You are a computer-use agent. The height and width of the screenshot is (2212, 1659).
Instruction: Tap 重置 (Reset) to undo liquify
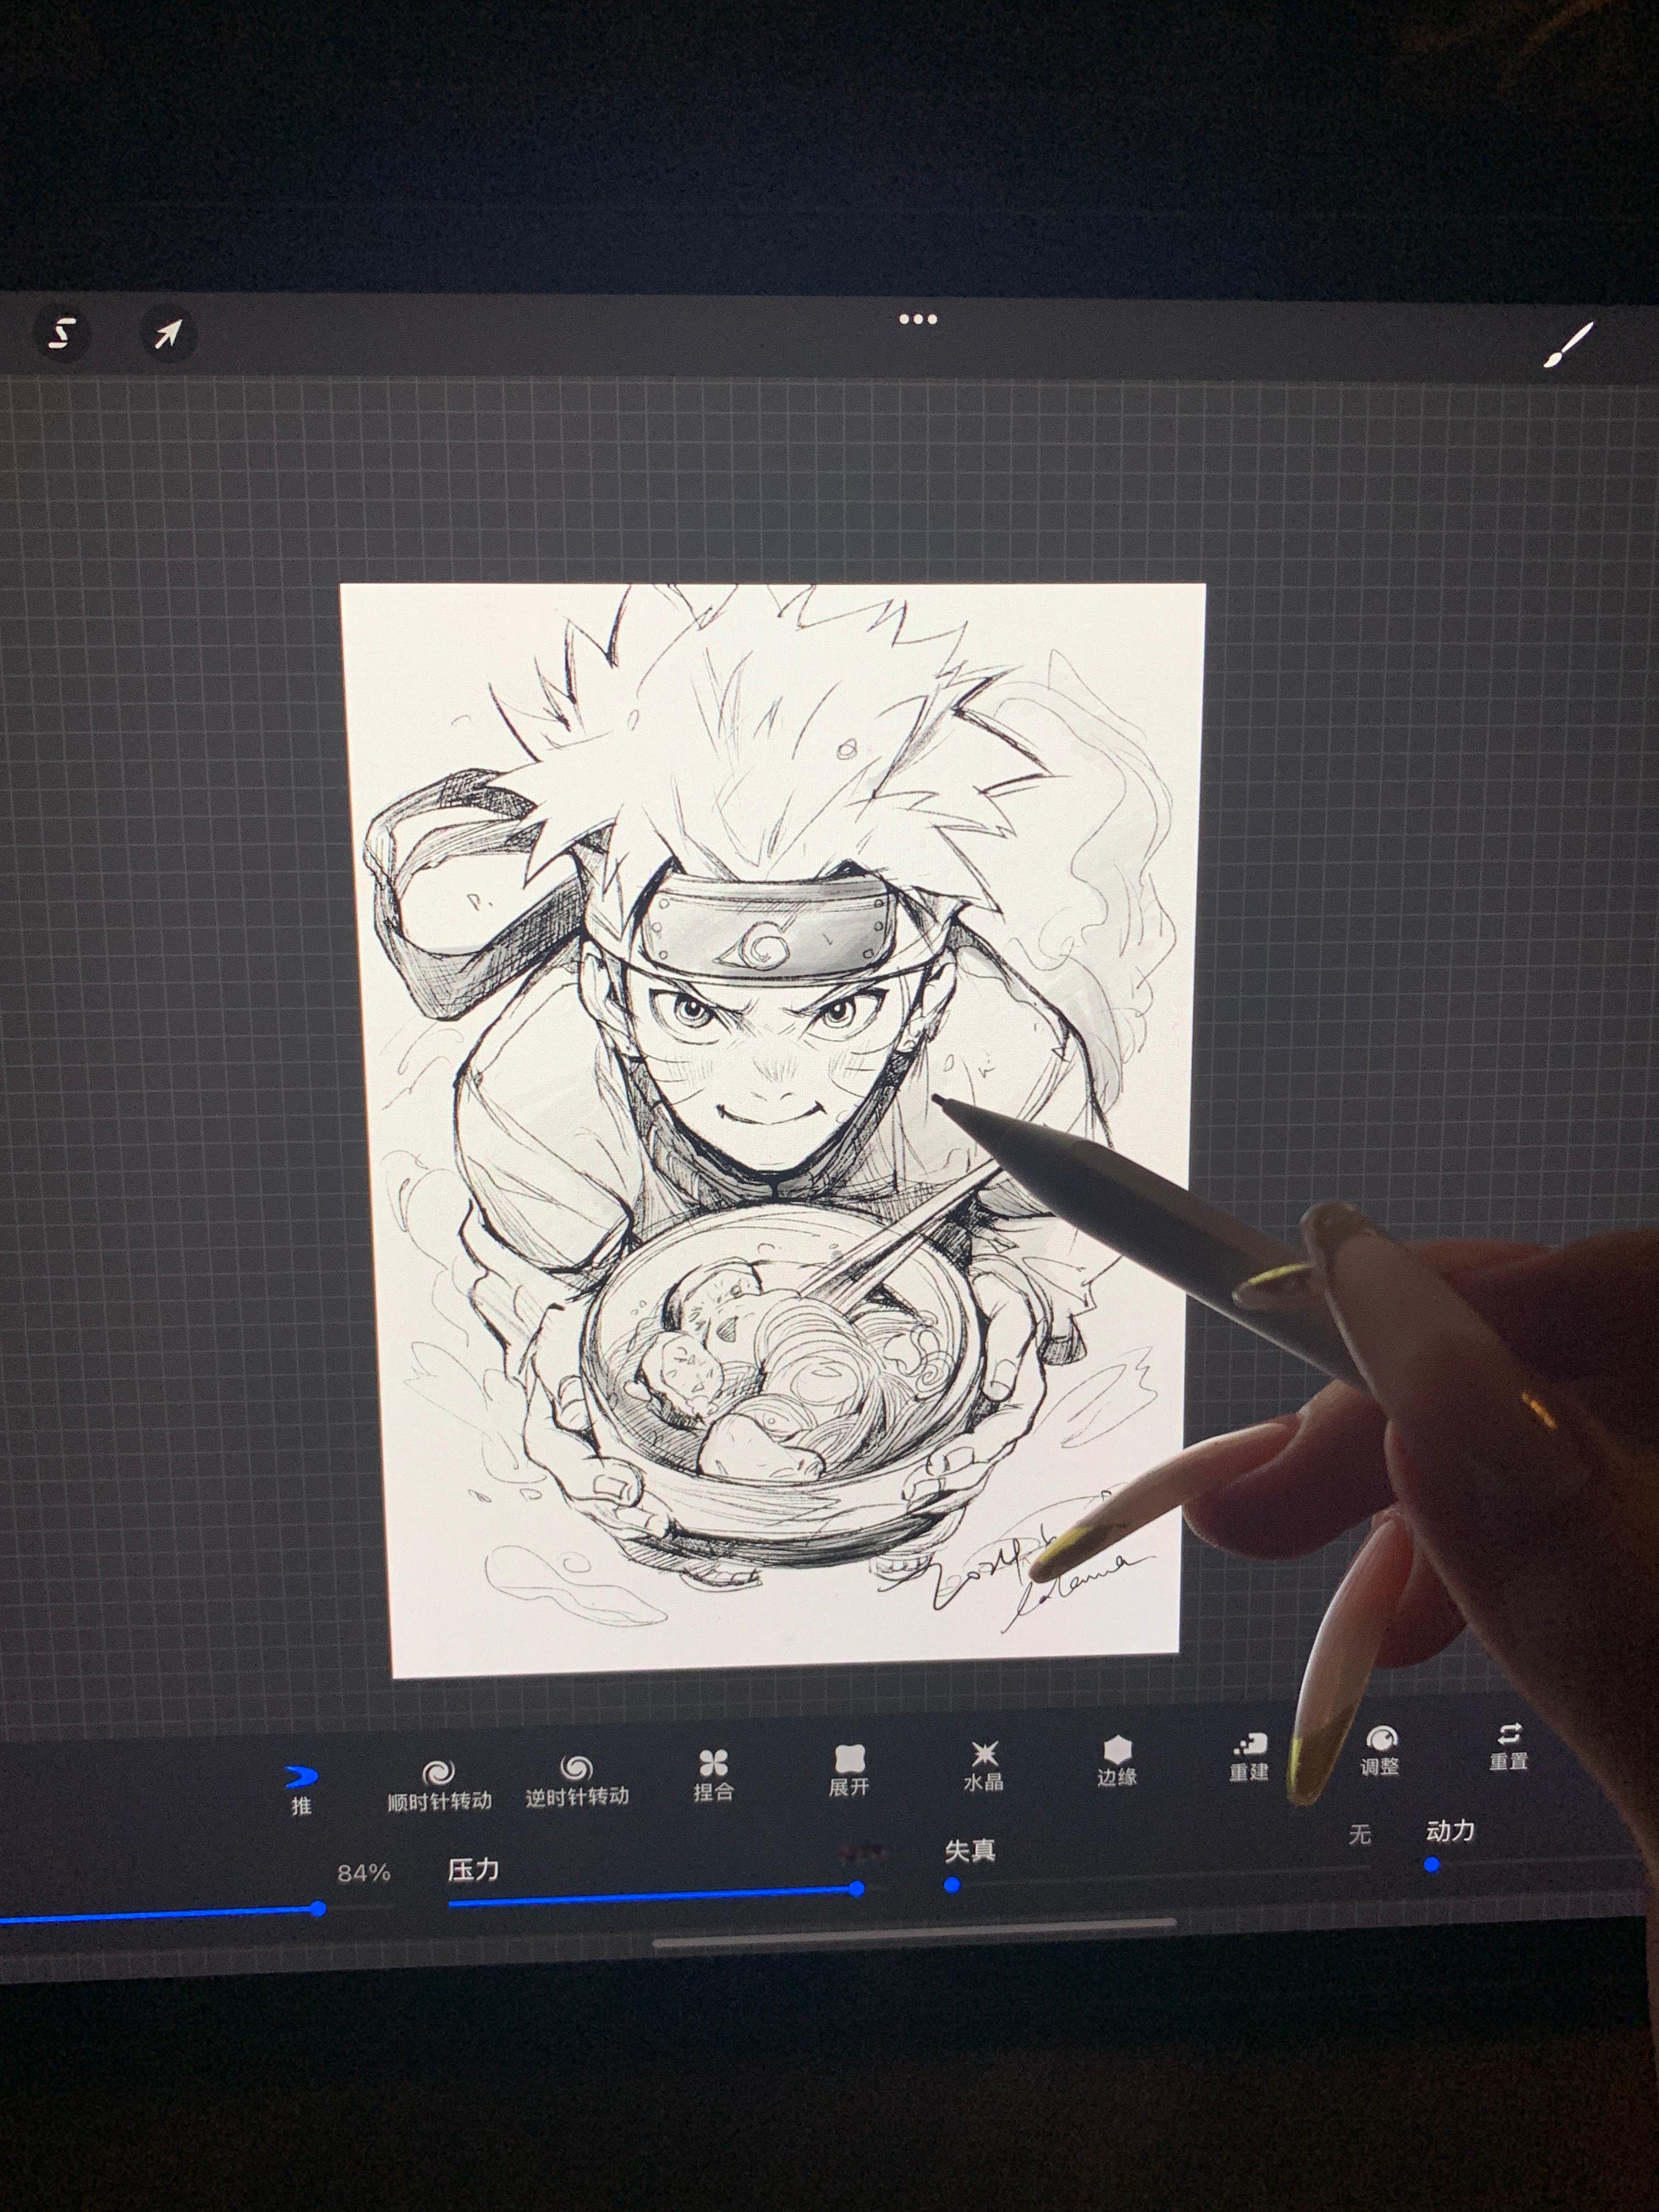click(1508, 1747)
